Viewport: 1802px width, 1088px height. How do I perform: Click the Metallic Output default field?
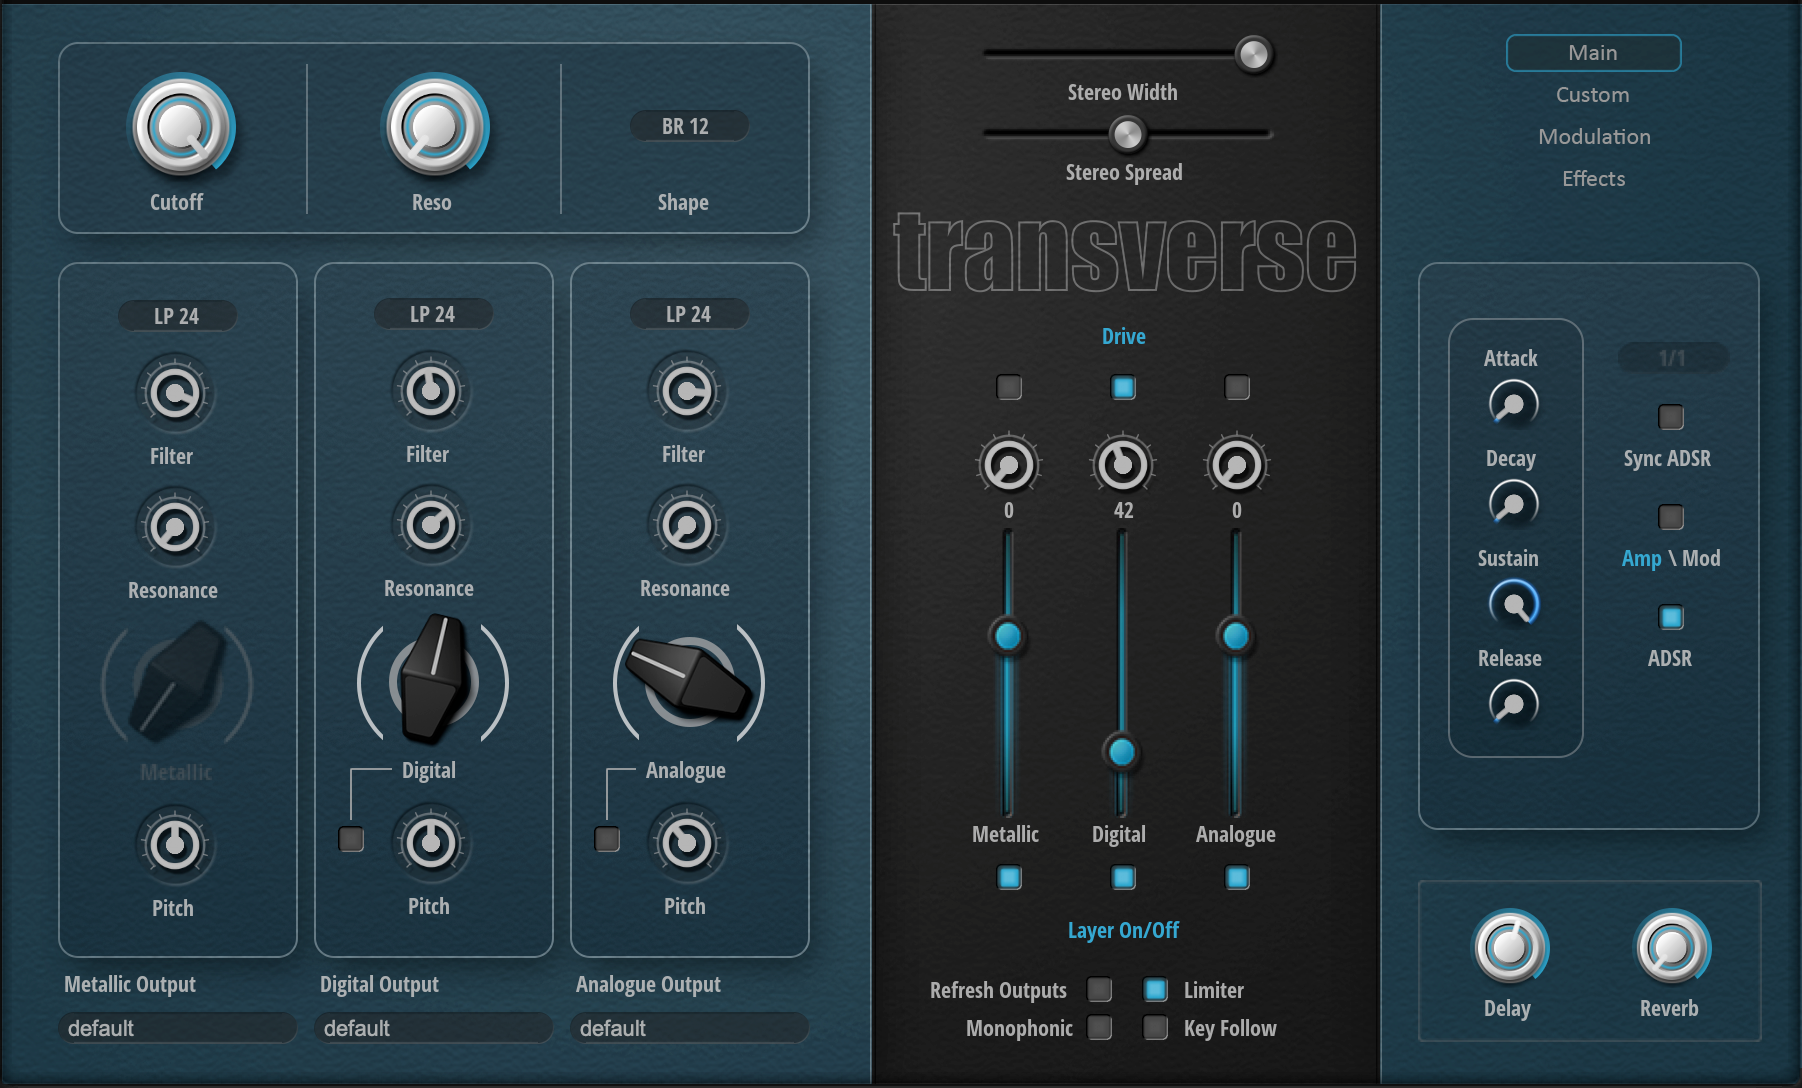(177, 1027)
